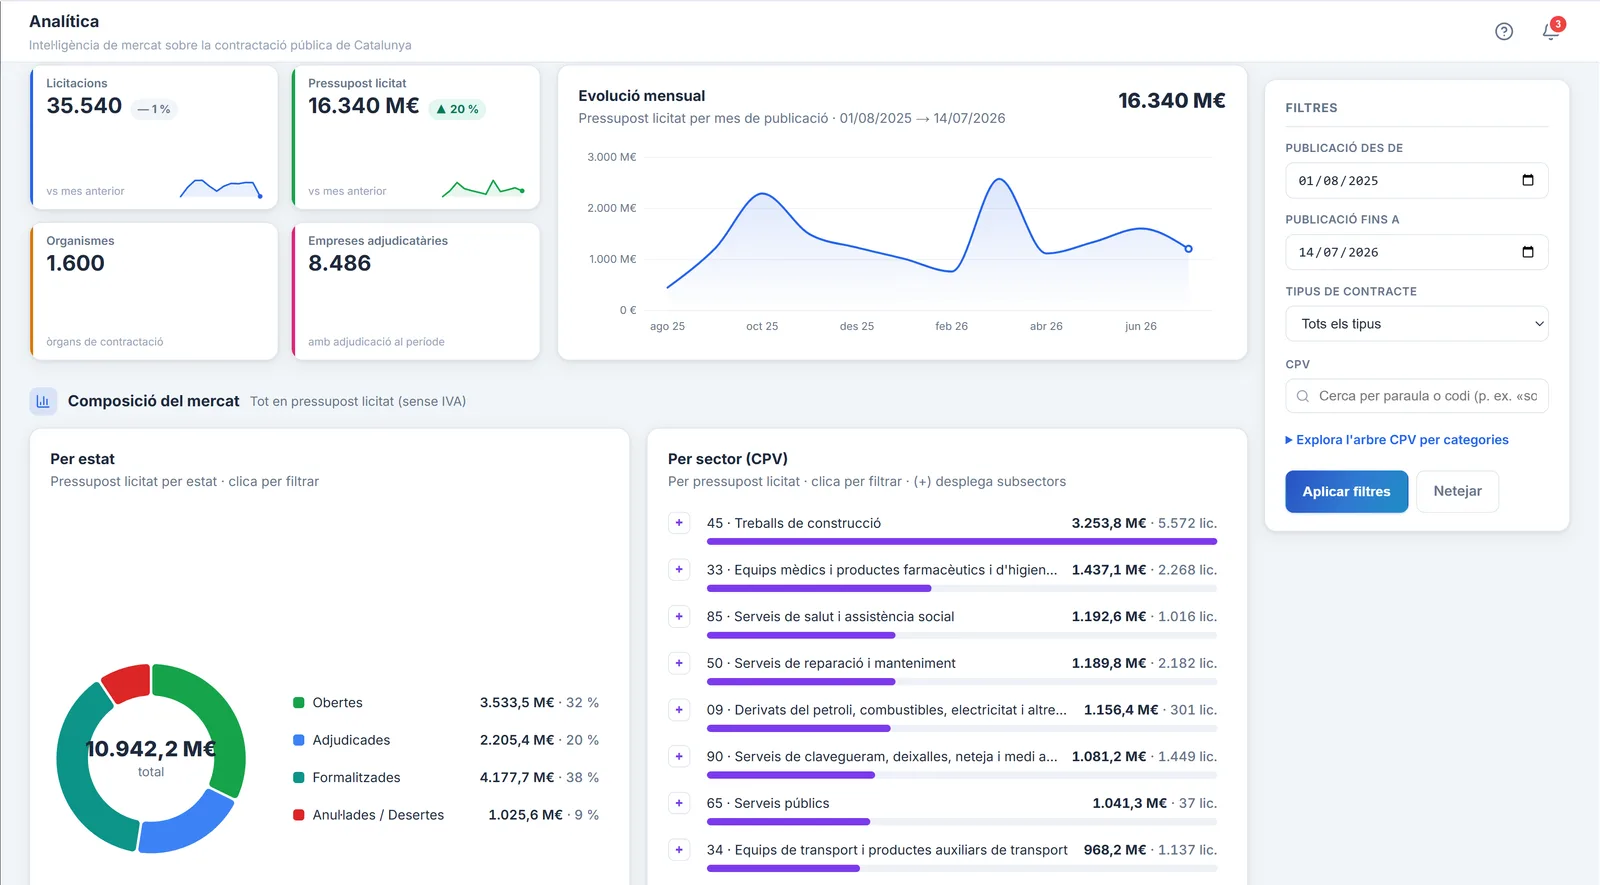Click the red Anul·lades / Desertes legend swatch
This screenshot has width=1600, height=885.
298,815
